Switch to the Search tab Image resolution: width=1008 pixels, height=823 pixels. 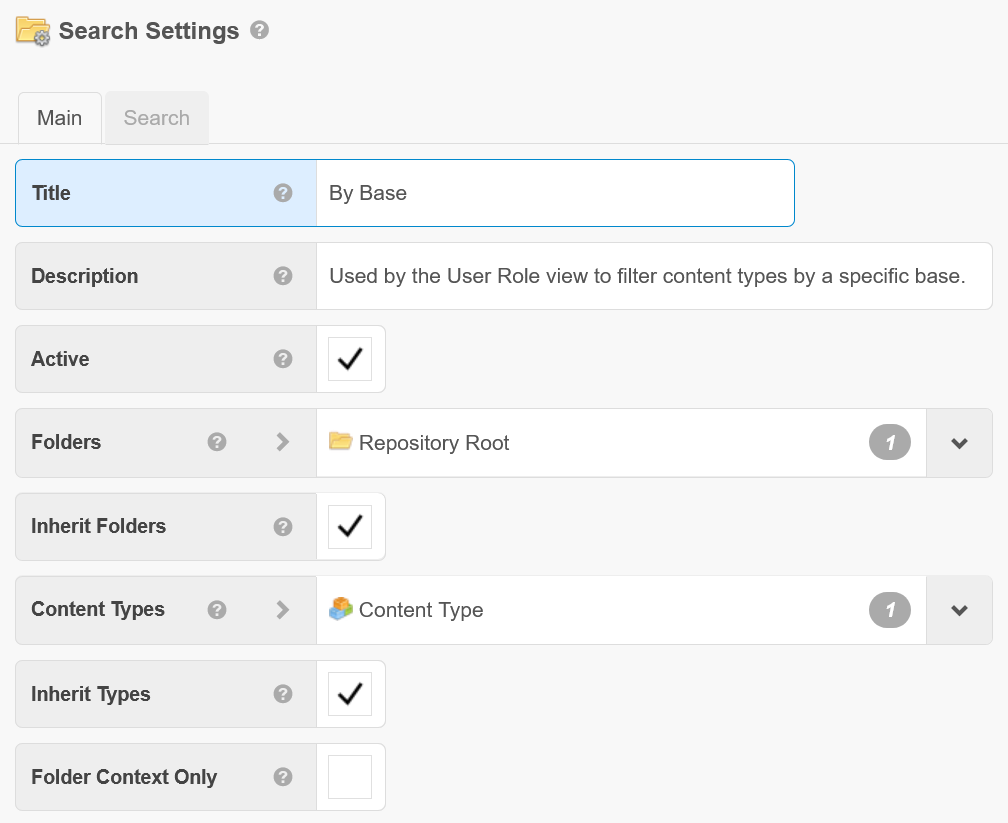point(157,118)
